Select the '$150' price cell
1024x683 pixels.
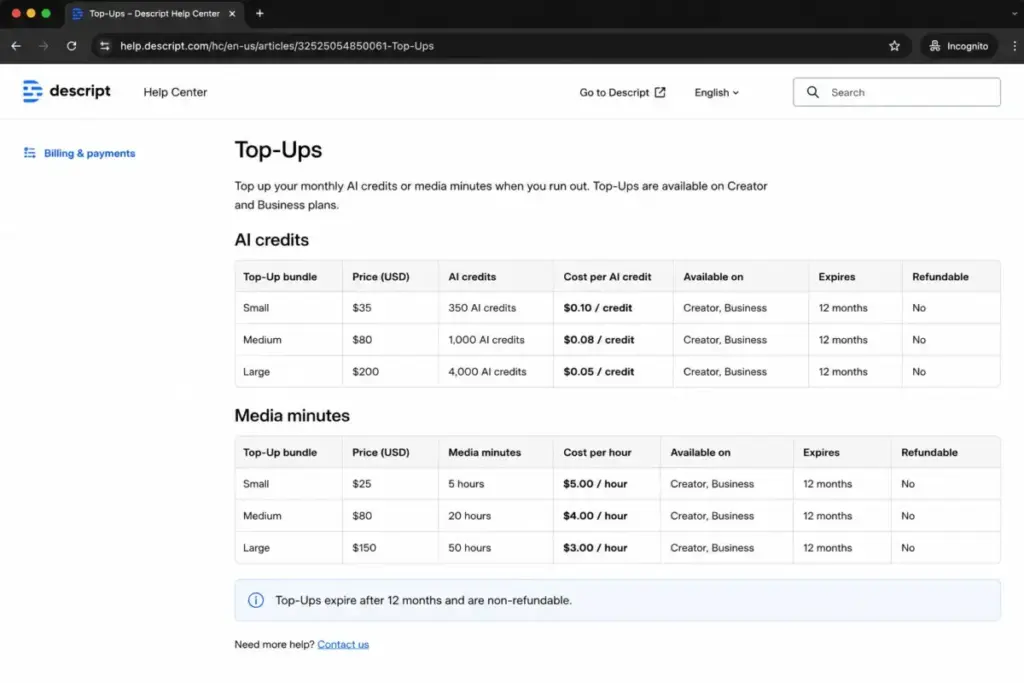coord(390,548)
